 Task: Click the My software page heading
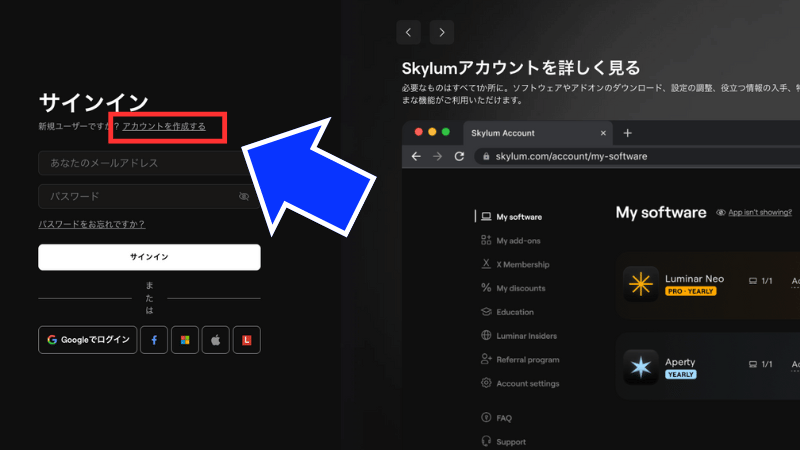coord(661,212)
